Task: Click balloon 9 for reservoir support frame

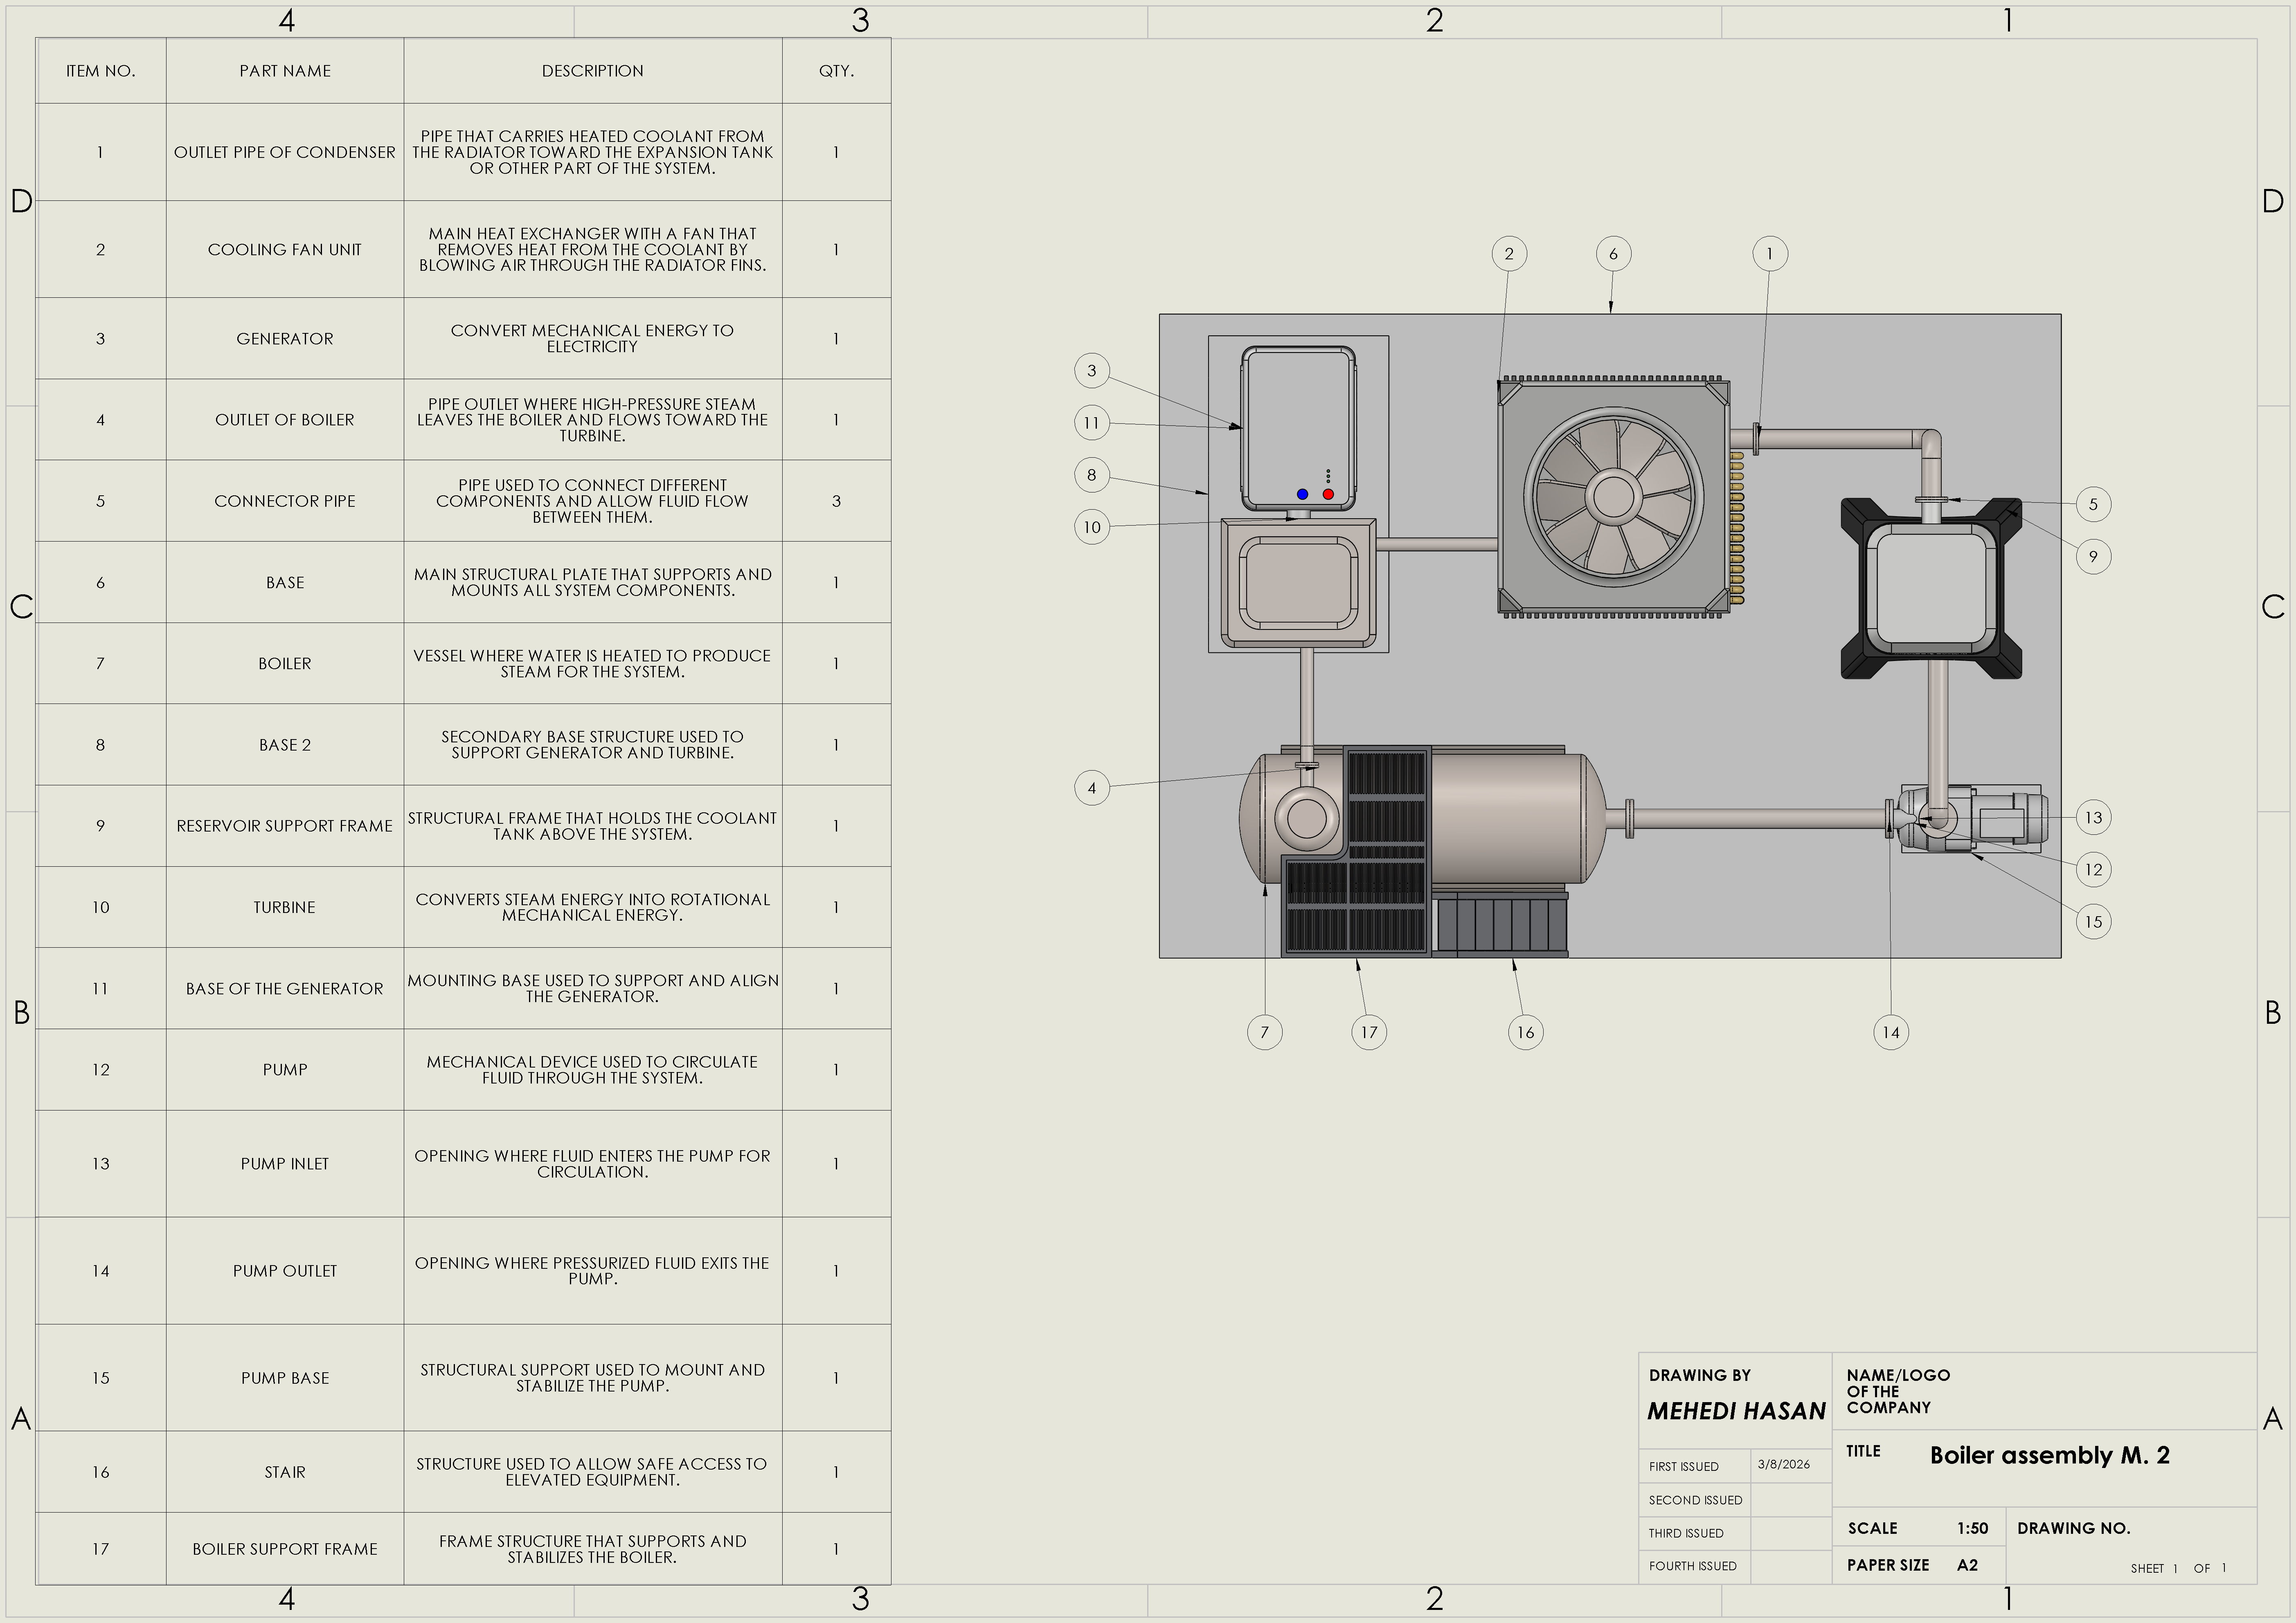Action: [x=2093, y=557]
